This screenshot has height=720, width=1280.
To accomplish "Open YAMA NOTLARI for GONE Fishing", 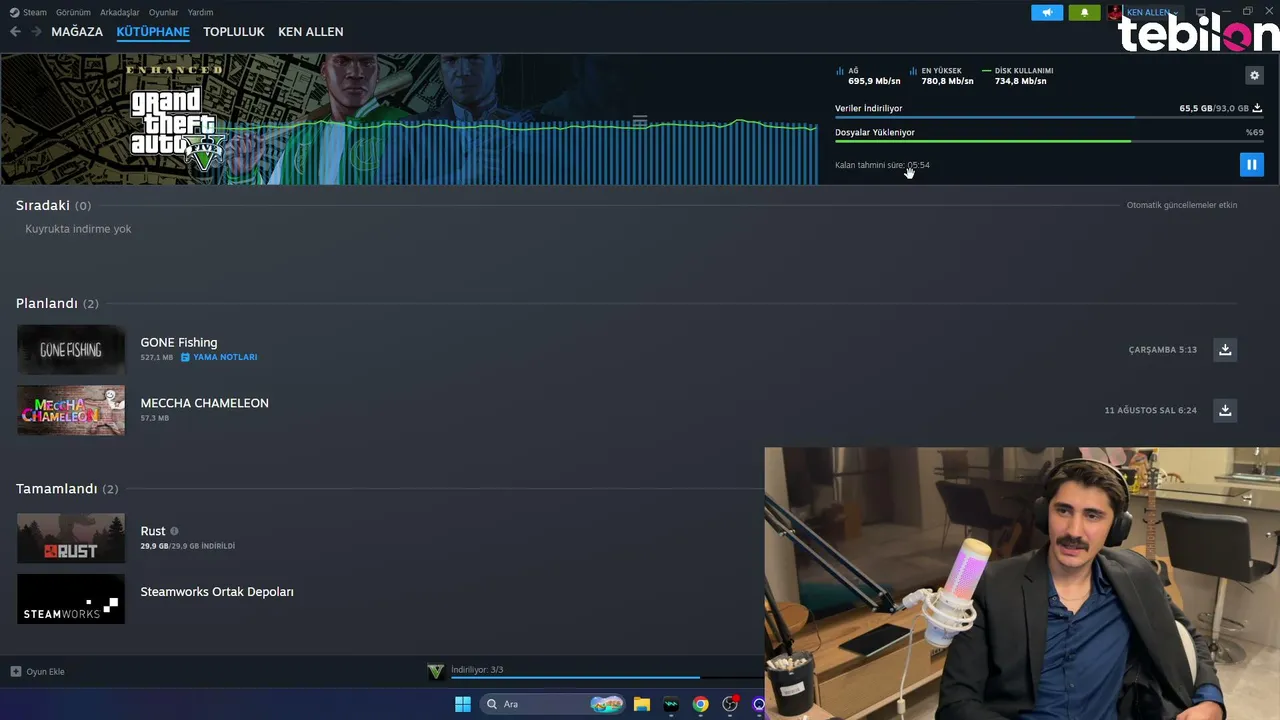I will point(225,357).
